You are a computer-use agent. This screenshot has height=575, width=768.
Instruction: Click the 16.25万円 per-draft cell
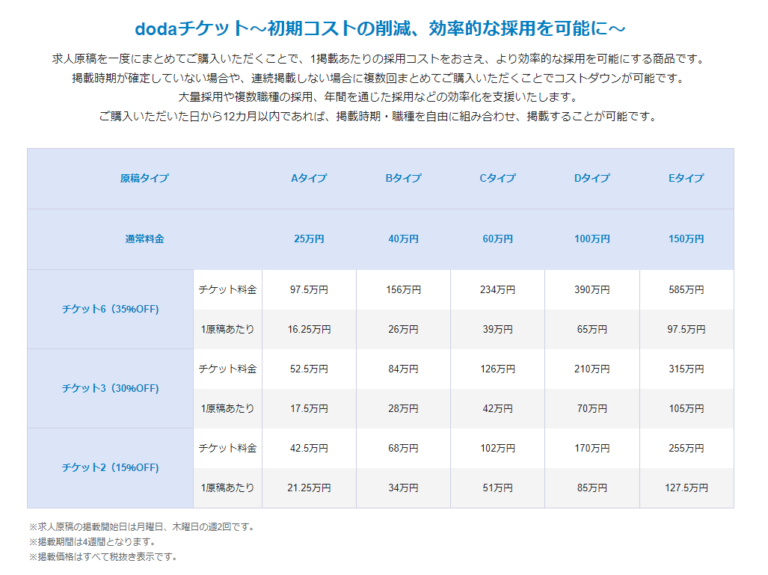click(x=308, y=329)
